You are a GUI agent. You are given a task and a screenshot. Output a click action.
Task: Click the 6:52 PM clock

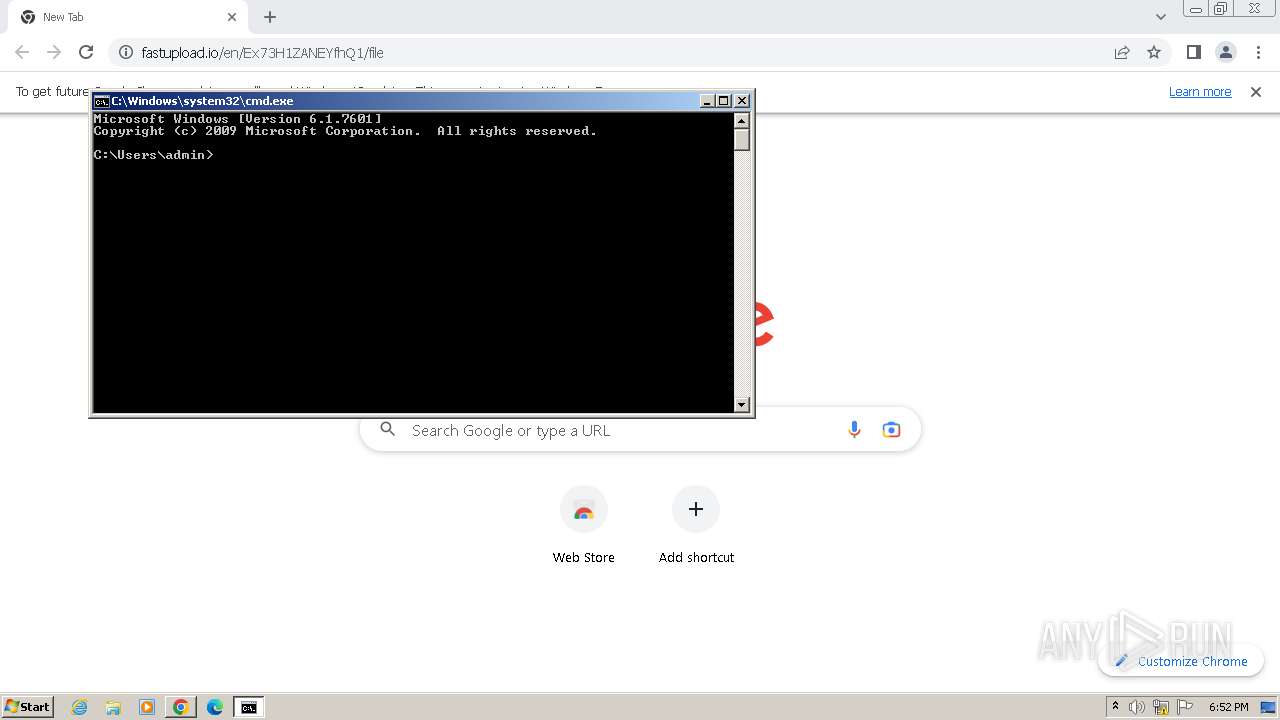(1228, 707)
